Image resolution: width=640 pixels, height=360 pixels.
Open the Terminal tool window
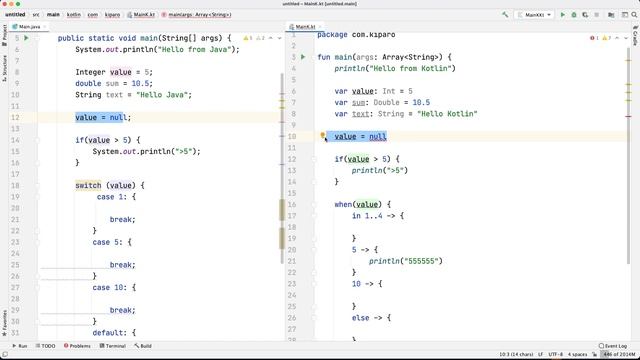112,346
